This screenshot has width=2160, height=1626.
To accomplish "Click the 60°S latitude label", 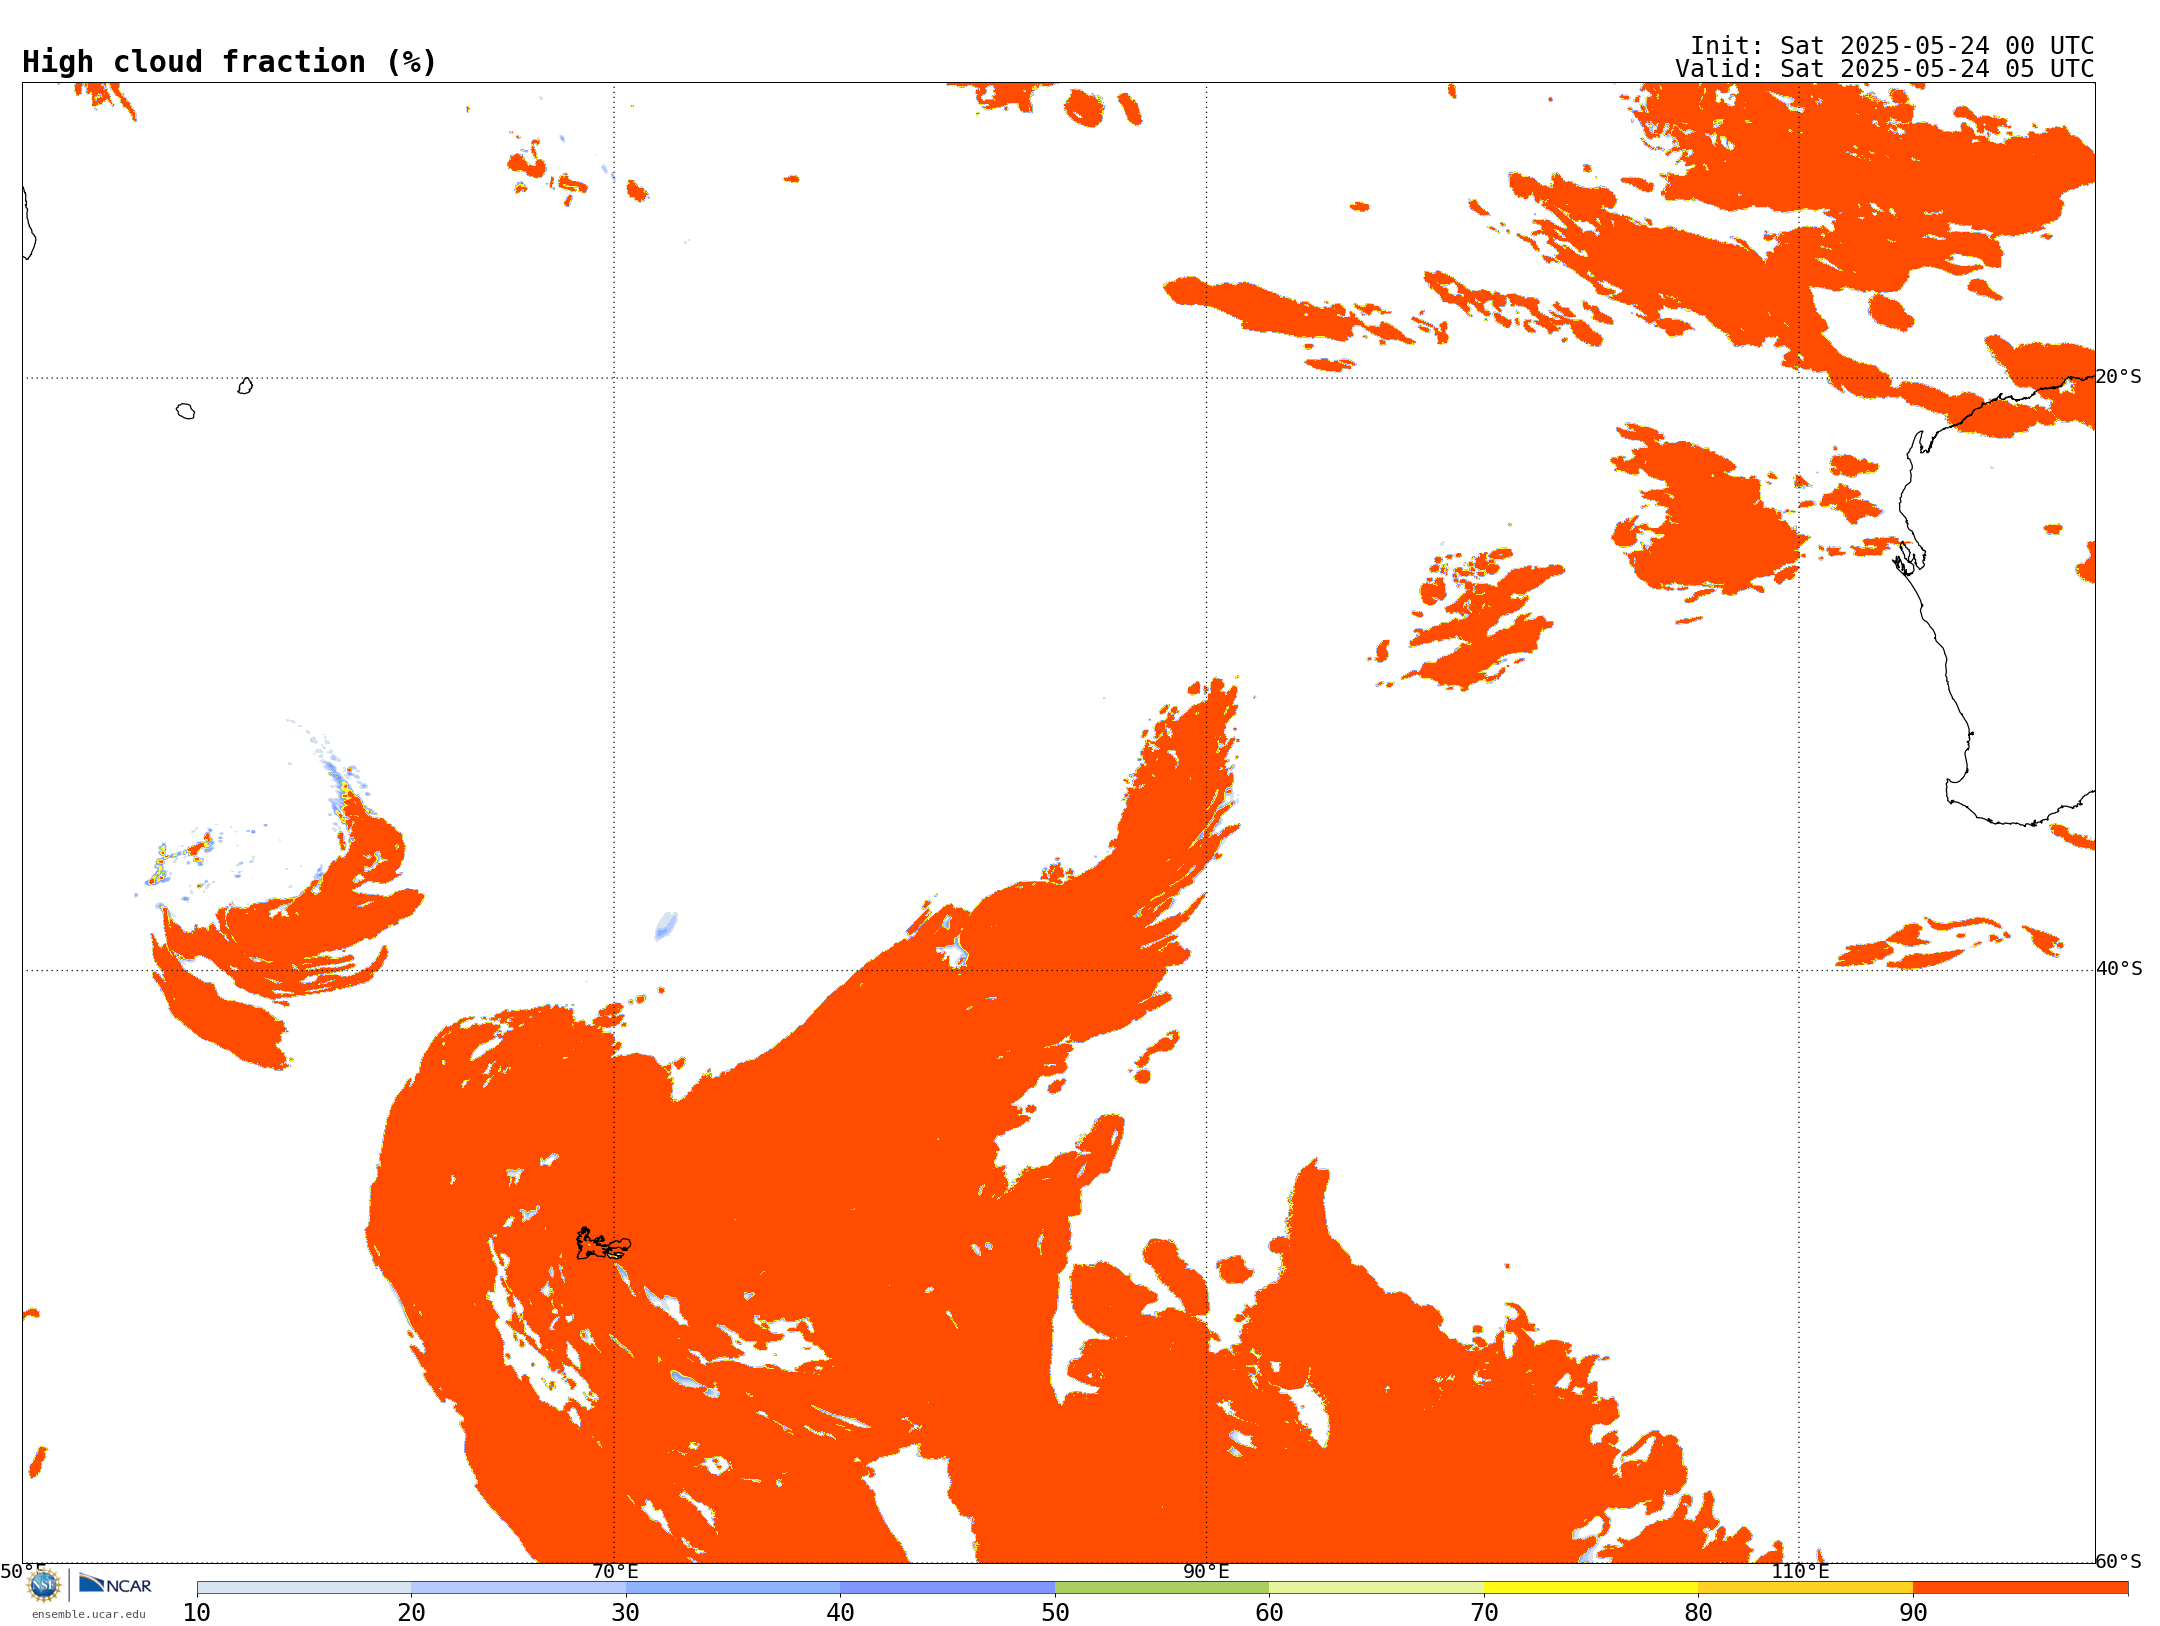I will pyautogui.click(x=2119, y=1561).
